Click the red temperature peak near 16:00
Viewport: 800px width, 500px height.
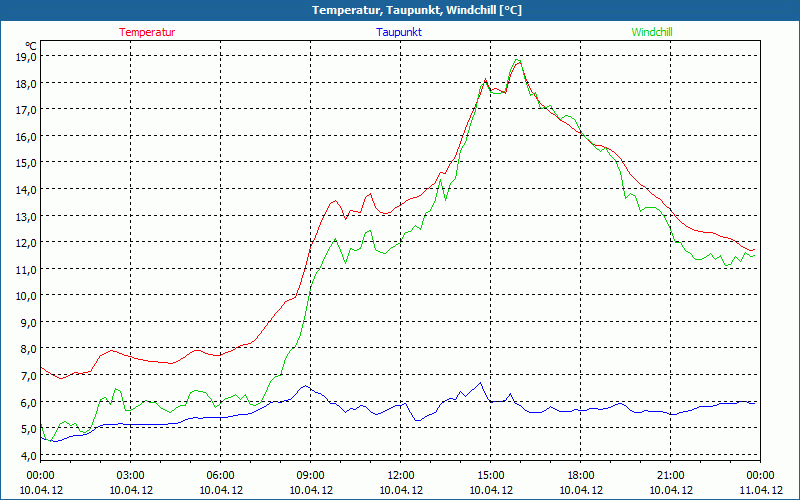point(518,62)
